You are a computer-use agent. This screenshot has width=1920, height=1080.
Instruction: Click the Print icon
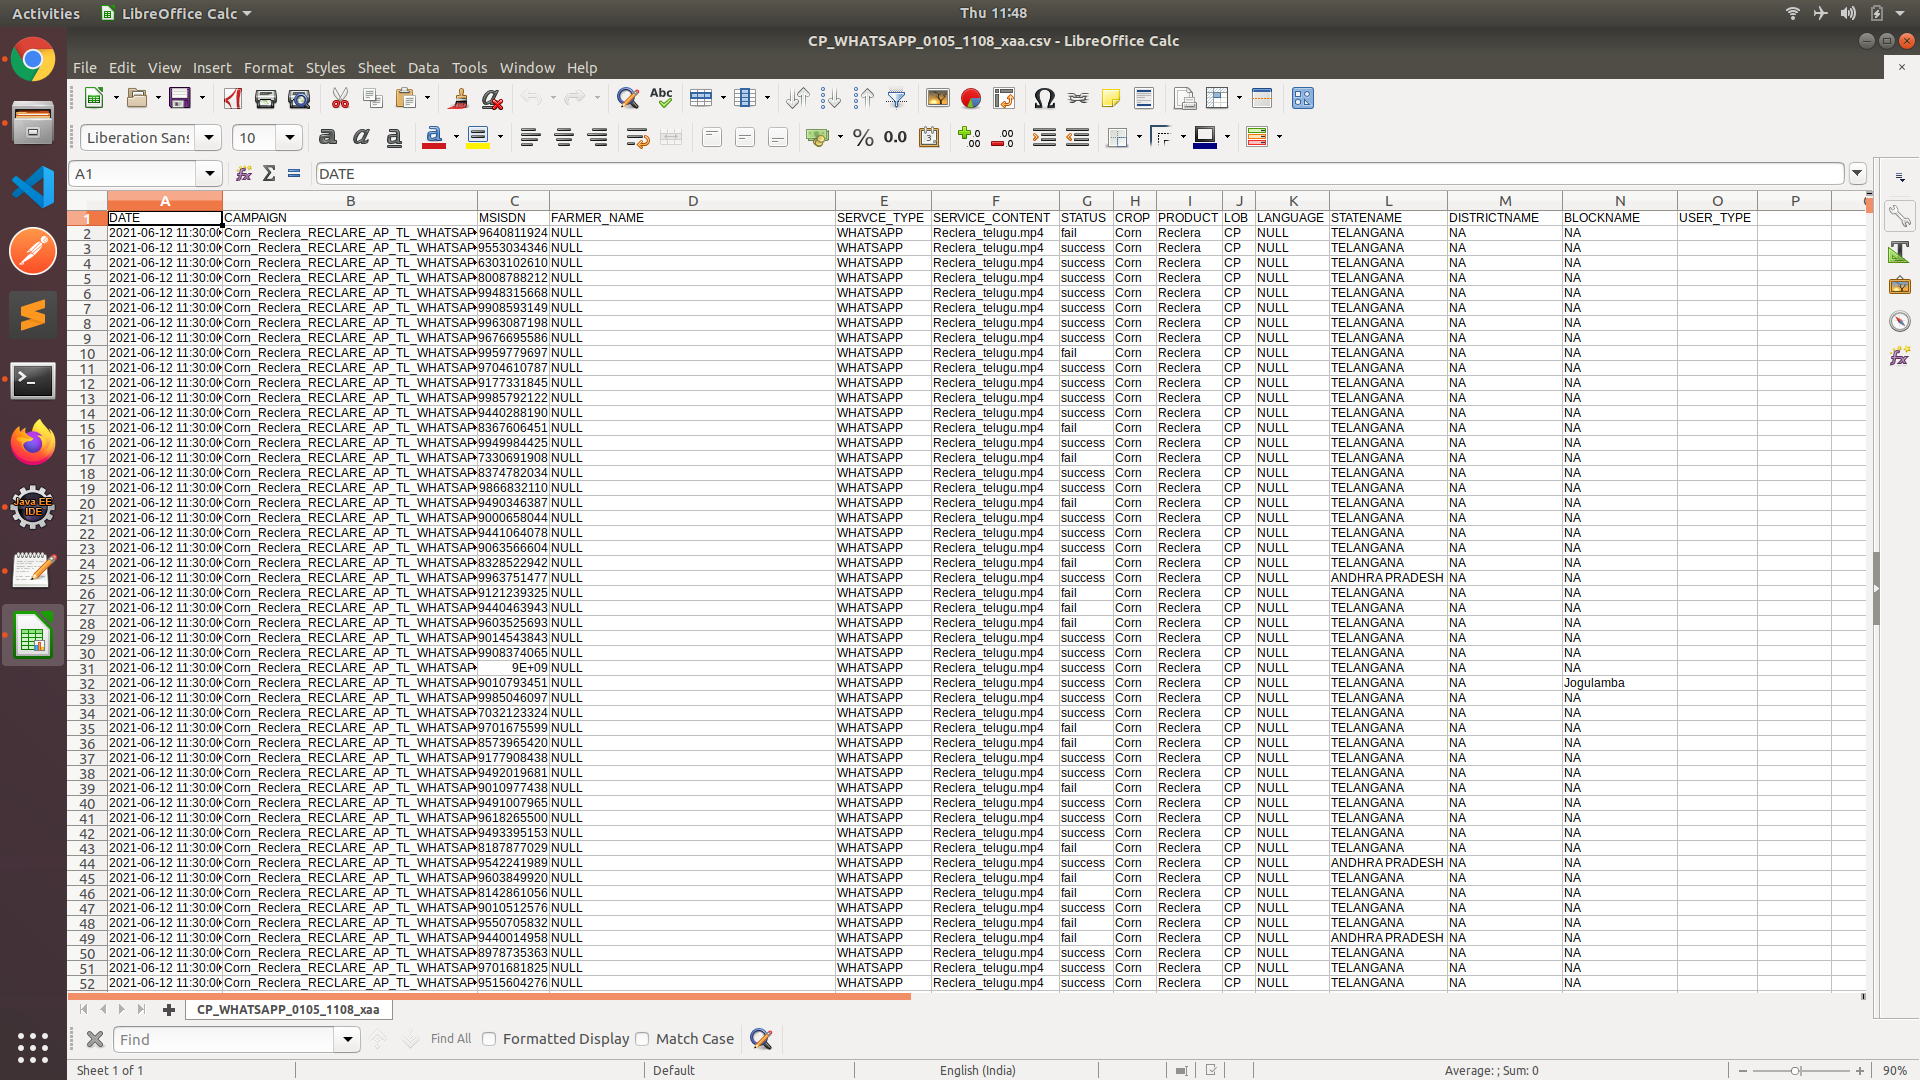tap(266, 98)
